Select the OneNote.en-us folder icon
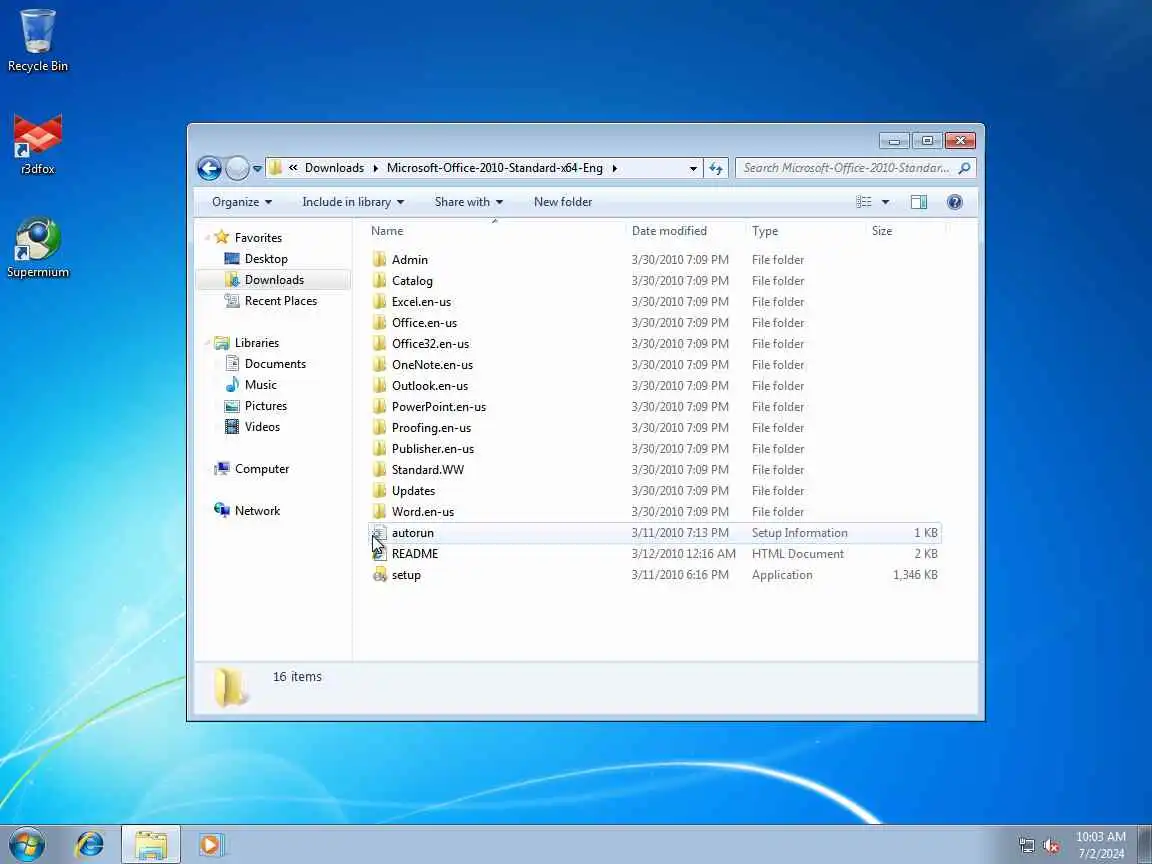The width and height of the screenshot is (1152, 864). tap(379, 364)
